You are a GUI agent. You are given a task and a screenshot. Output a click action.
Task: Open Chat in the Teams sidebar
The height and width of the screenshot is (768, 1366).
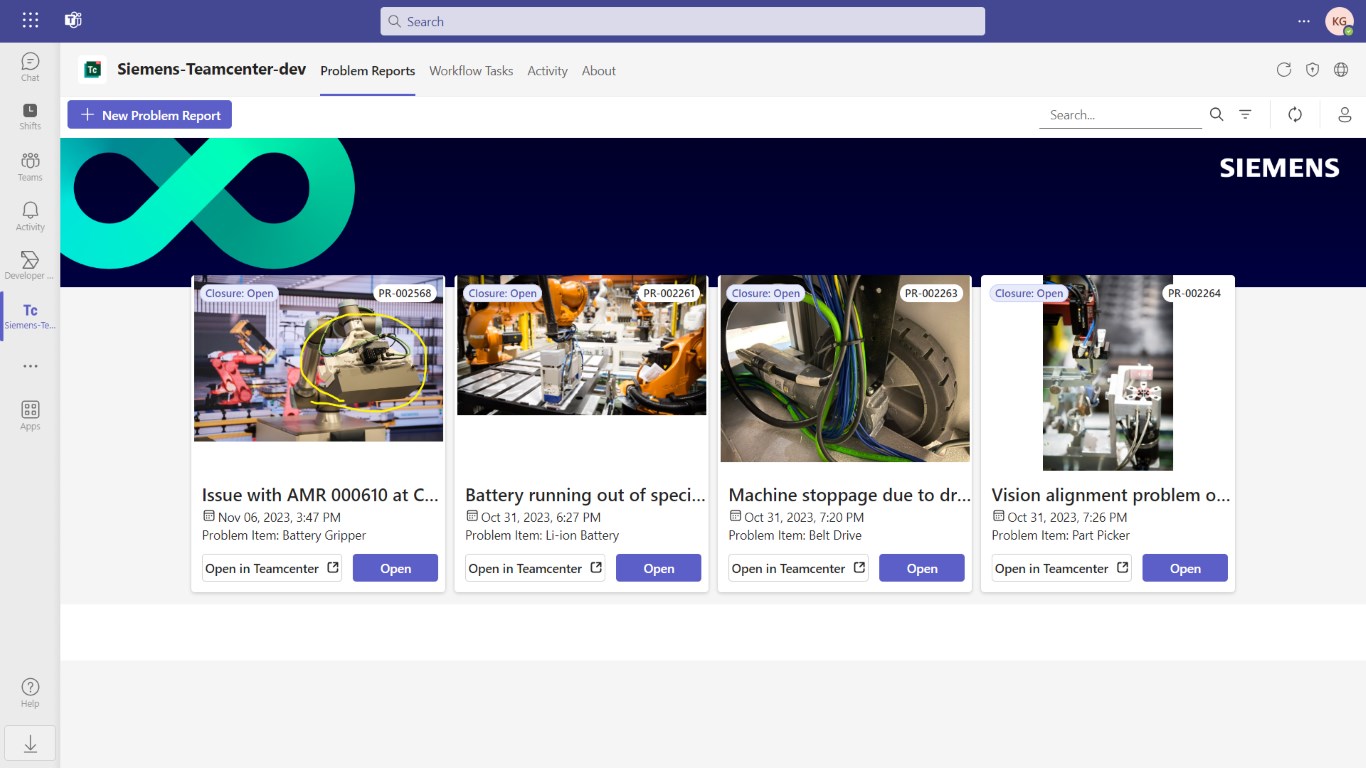[30, 67]
